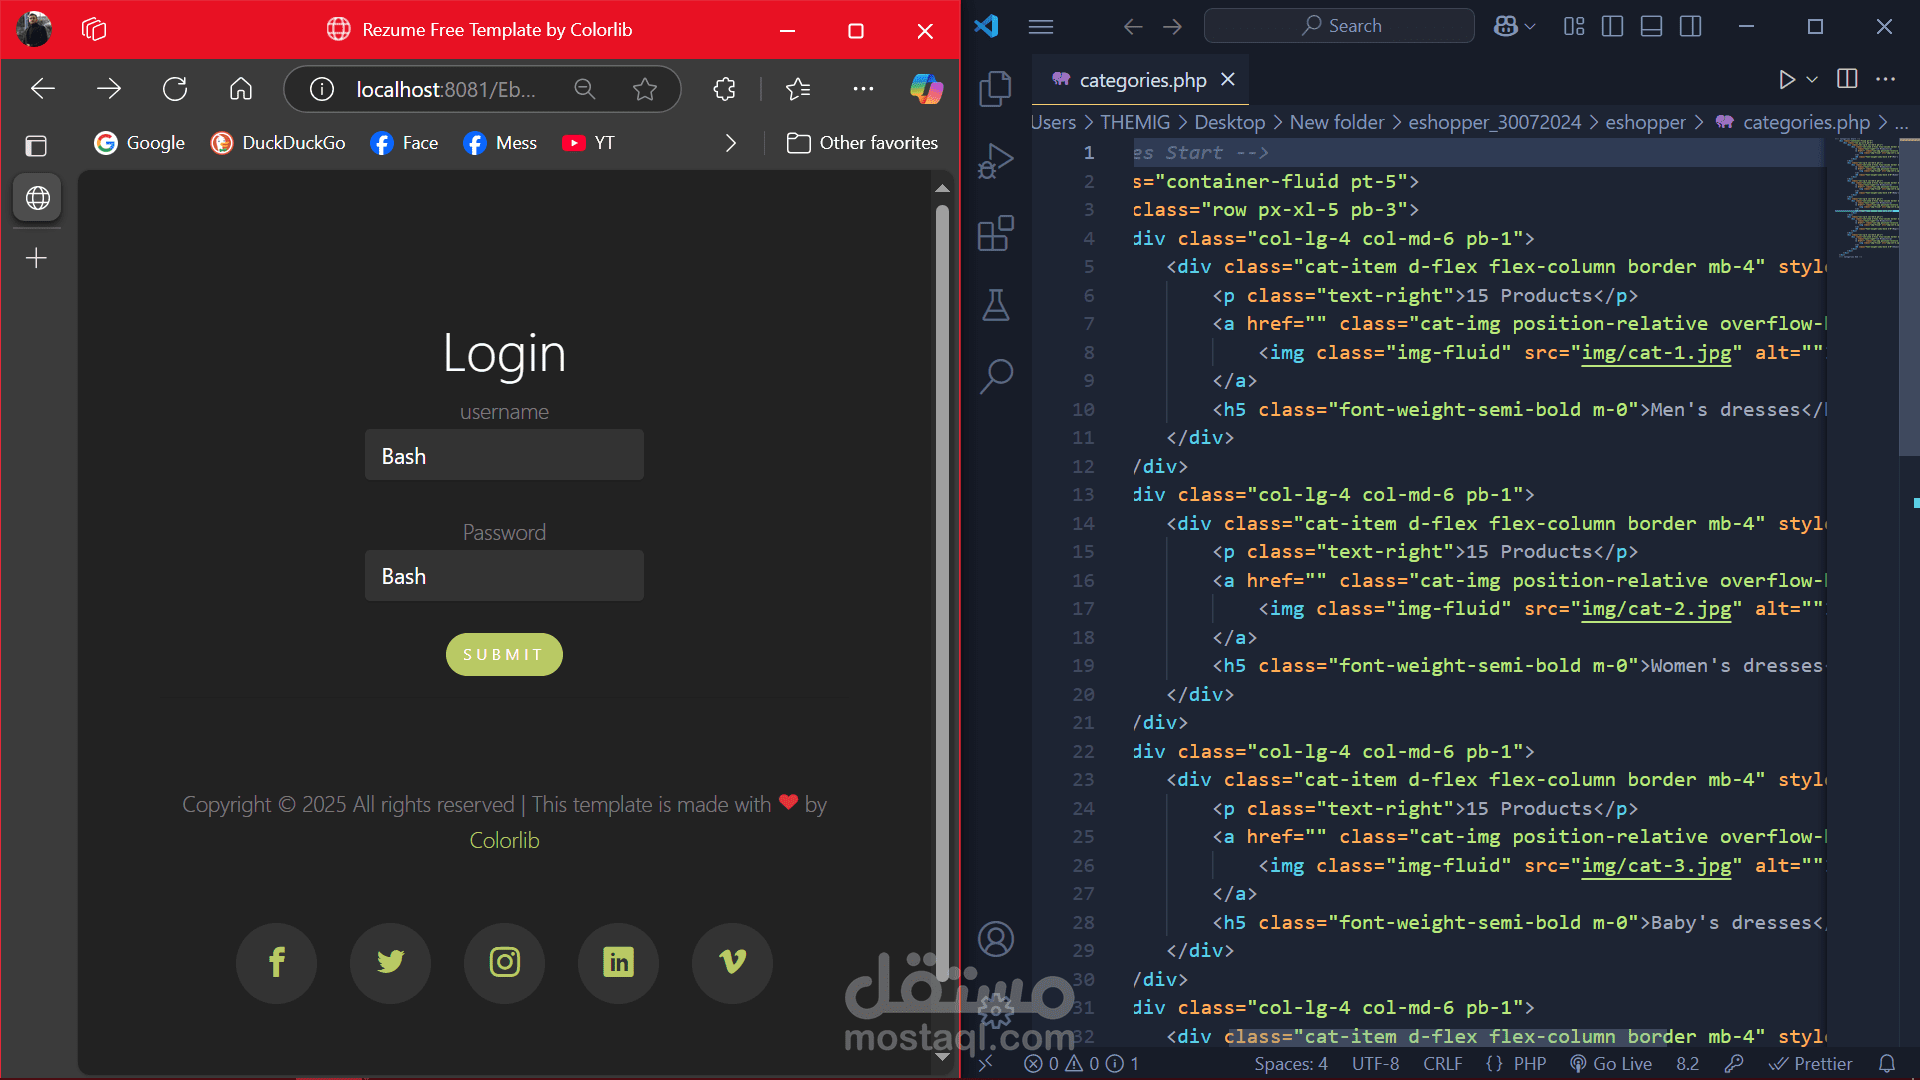Viewport: 1920px width, 1080px height.
Task: Toggle primary sidebar layout button
Action: (x=1612, y=27)
